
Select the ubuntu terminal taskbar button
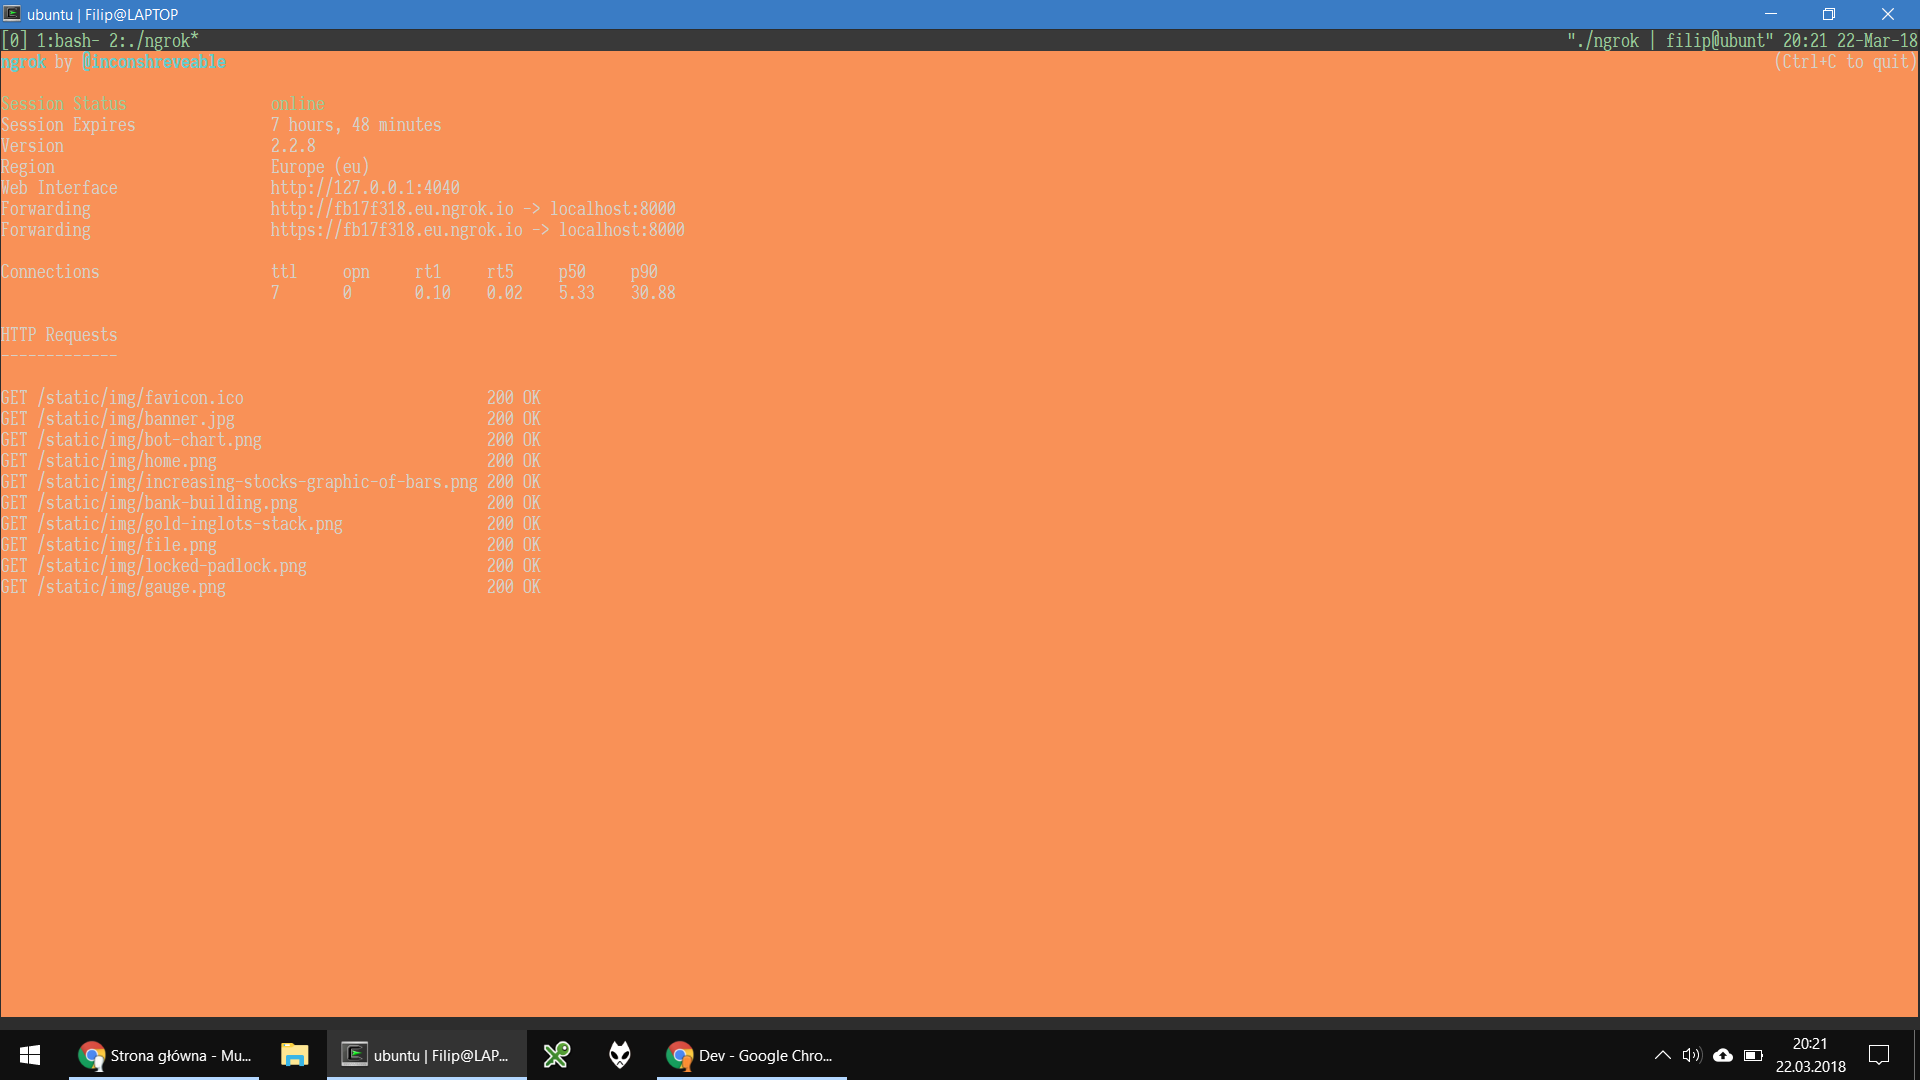(x=427, y=1055)
